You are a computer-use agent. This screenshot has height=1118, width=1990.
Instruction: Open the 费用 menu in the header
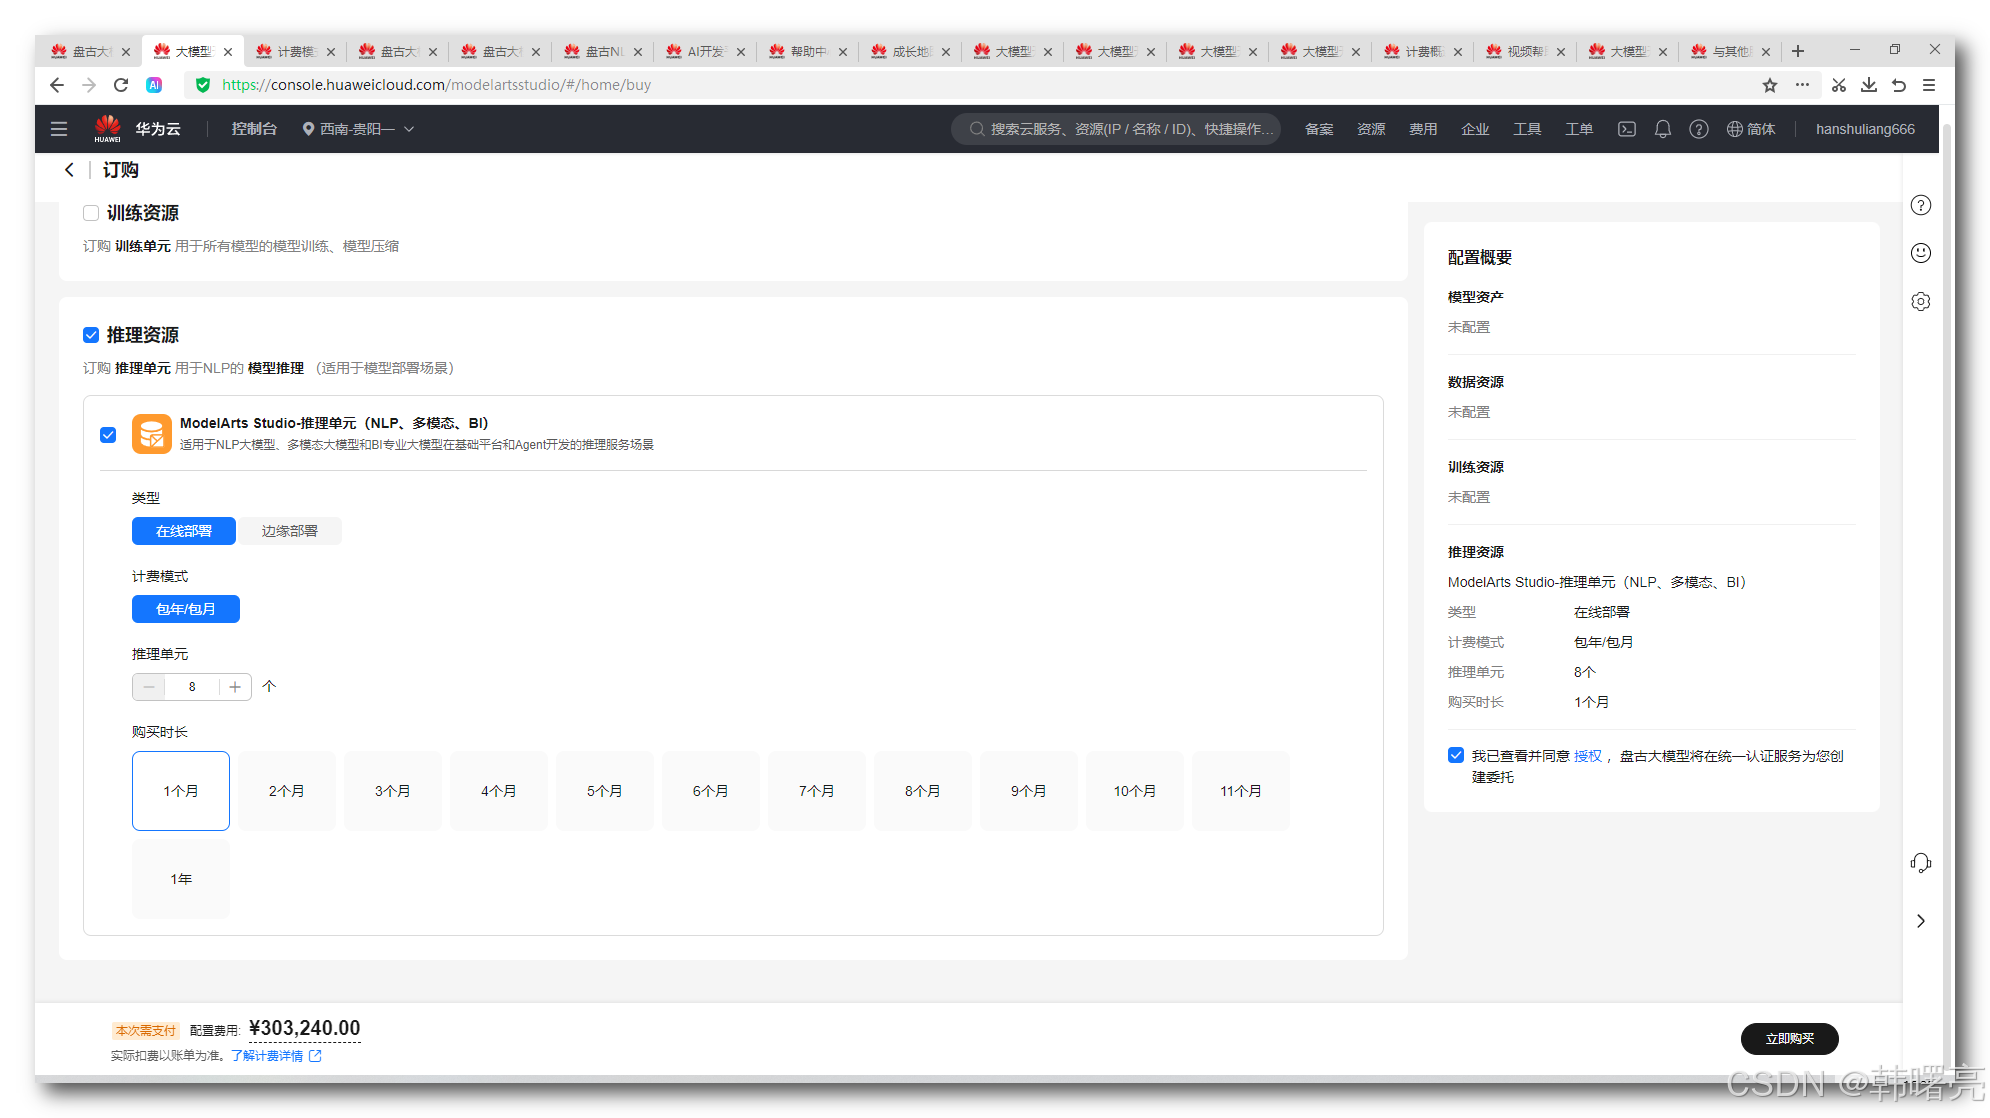pyautogui.click(x=1422, y=129)
